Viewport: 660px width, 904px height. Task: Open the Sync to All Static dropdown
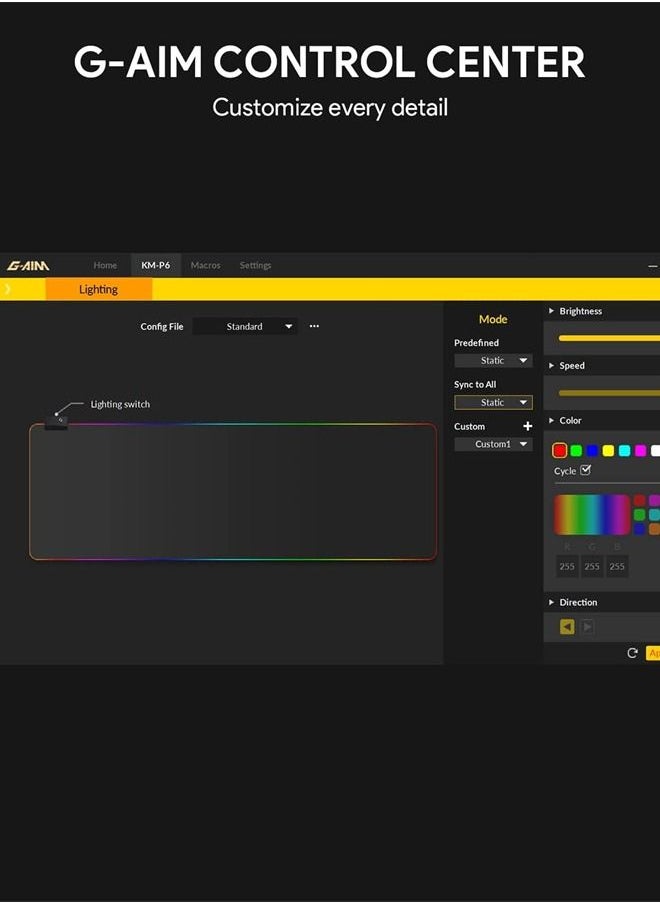tap(493, 402)
